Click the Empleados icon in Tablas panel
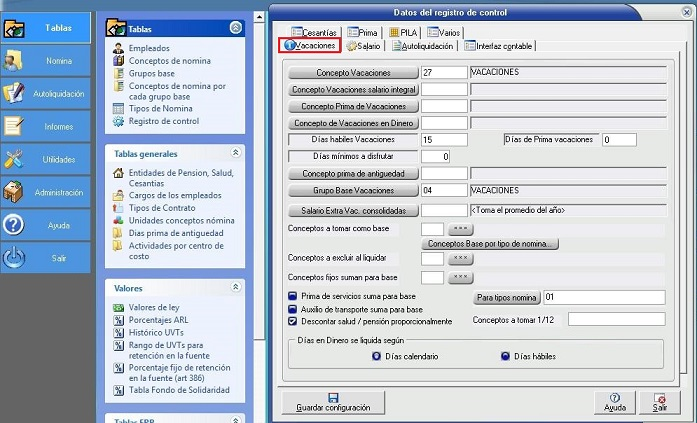 pyautogui.click(x=119, y=48)
